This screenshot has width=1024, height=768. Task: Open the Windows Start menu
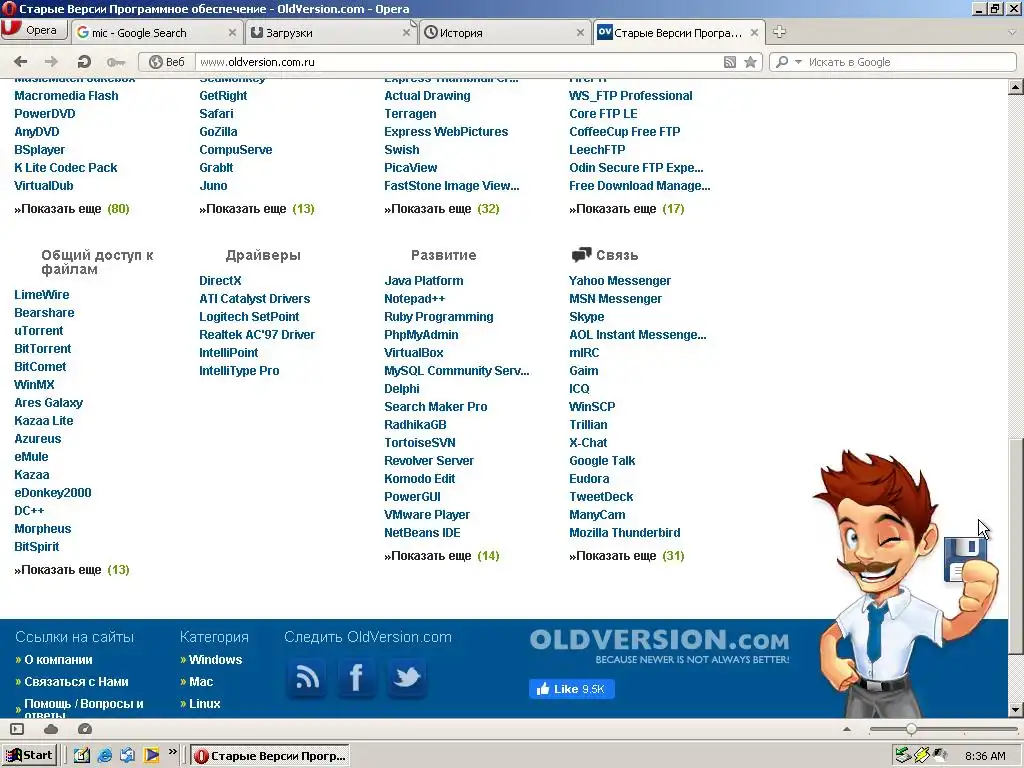29,756
